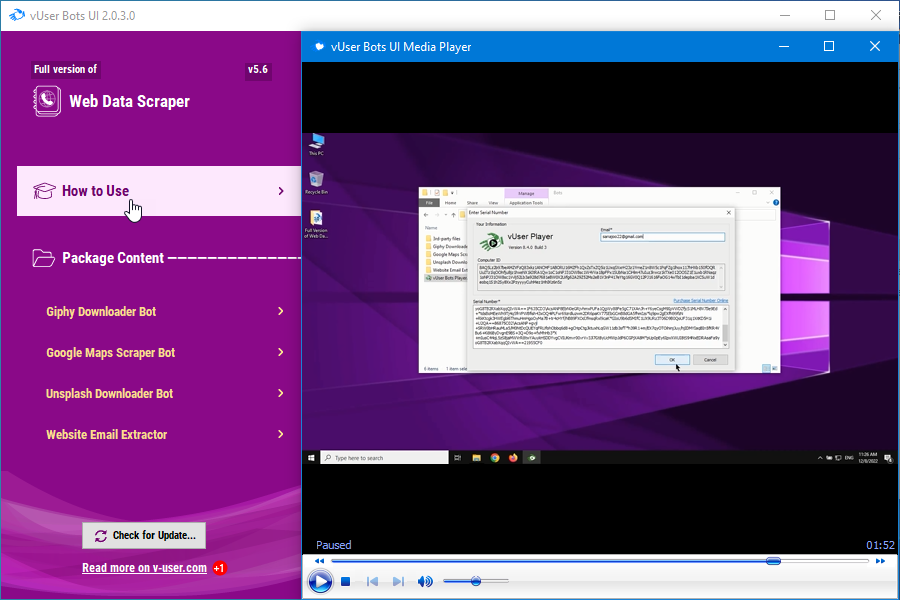The height and width of the screenshot is (600, 900).
Task: Click the Web Data Scraper logo icon
Action: (x=47, y=101)
